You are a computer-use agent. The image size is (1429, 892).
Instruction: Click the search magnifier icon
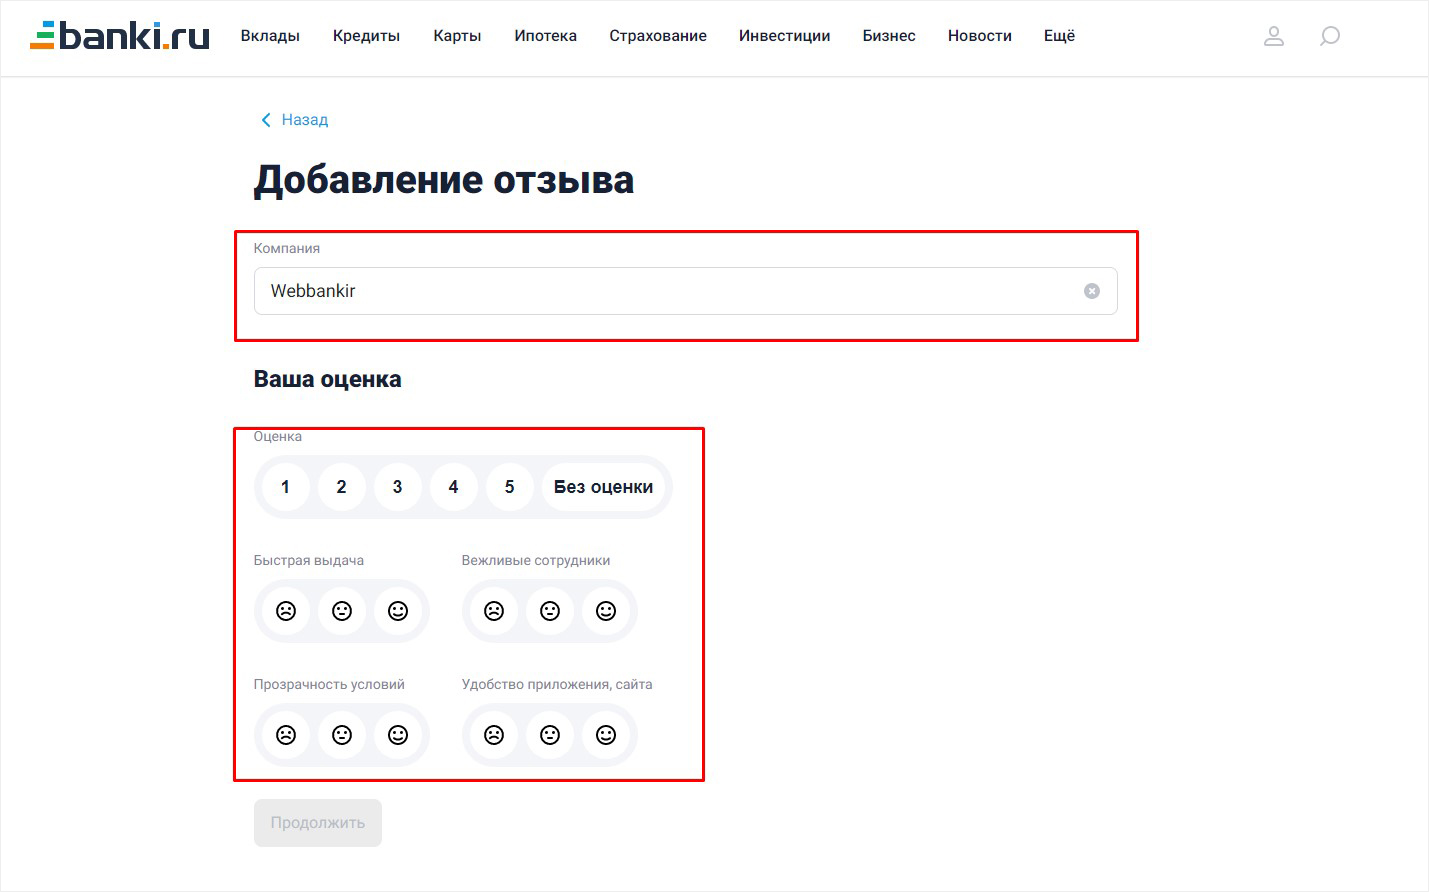pyautogui.click(x=1330, y=36)
